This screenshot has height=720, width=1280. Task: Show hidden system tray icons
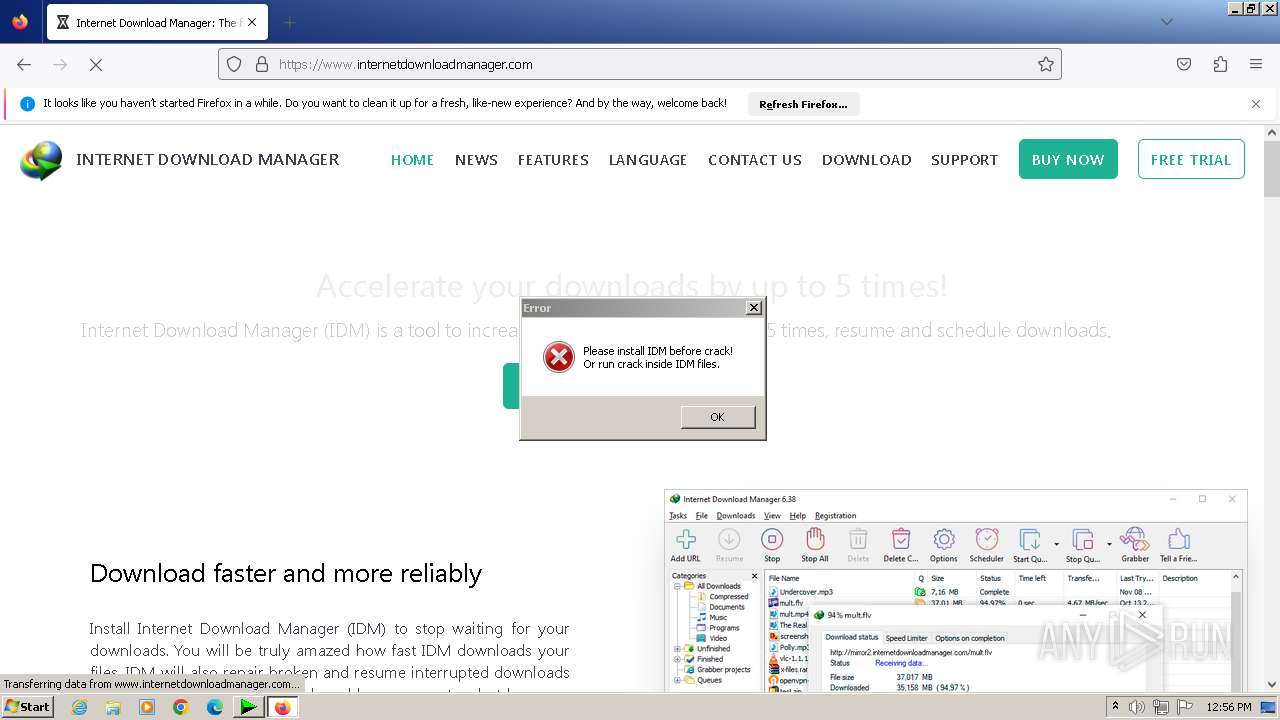click(x=1115, y=707)
